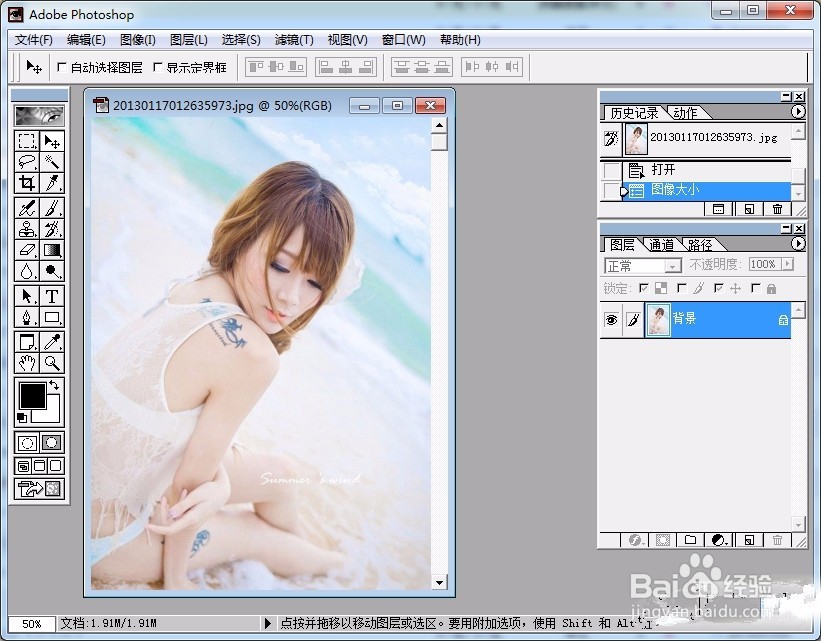
Task: Click the trash button in the Layers panel
Action: pos(777,540)
